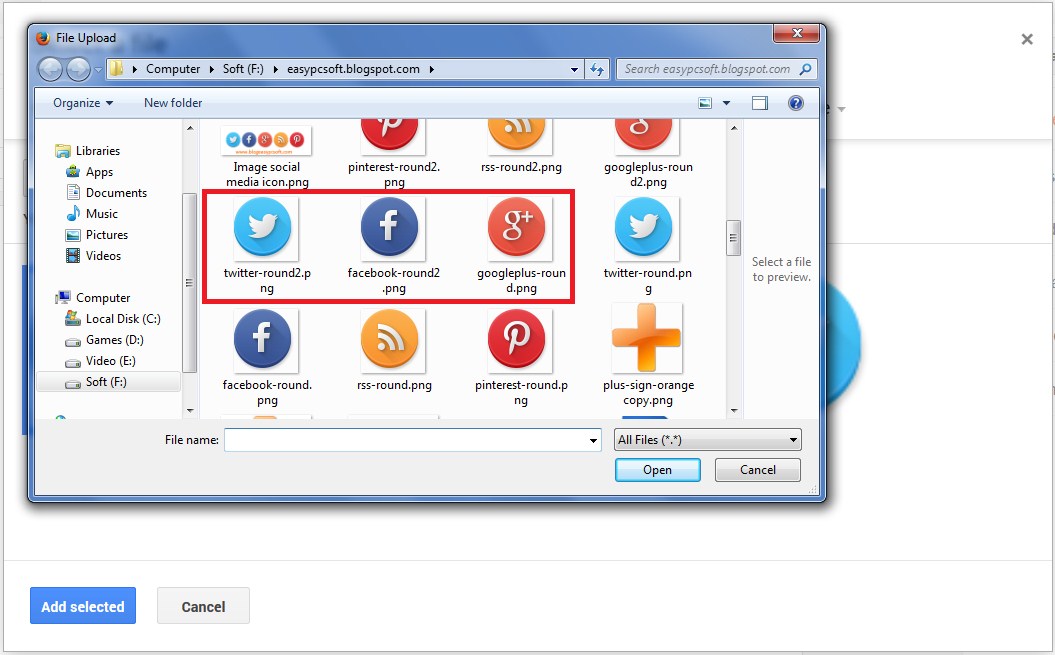
Task: Click file list scroll down arrow
Action: click(733, 410)
